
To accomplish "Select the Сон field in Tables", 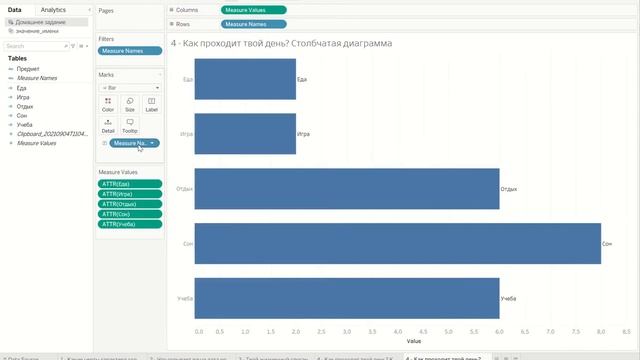I will pos(22,116).
